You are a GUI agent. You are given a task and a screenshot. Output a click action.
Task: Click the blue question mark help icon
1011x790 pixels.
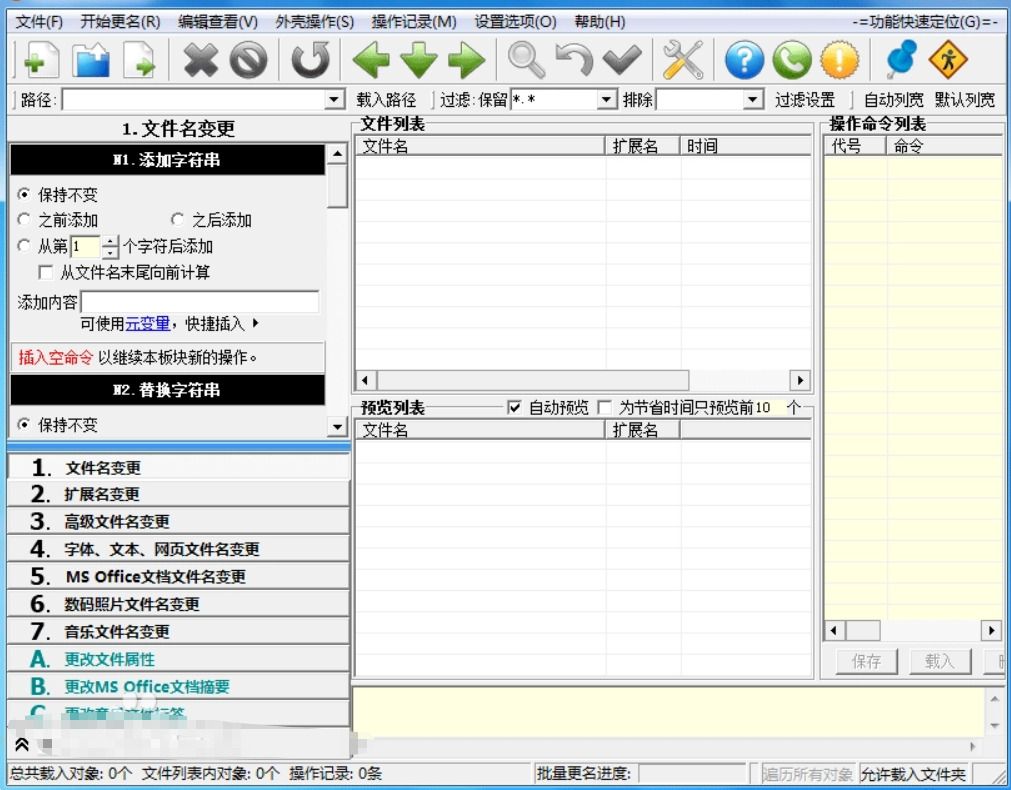[744, 61]
